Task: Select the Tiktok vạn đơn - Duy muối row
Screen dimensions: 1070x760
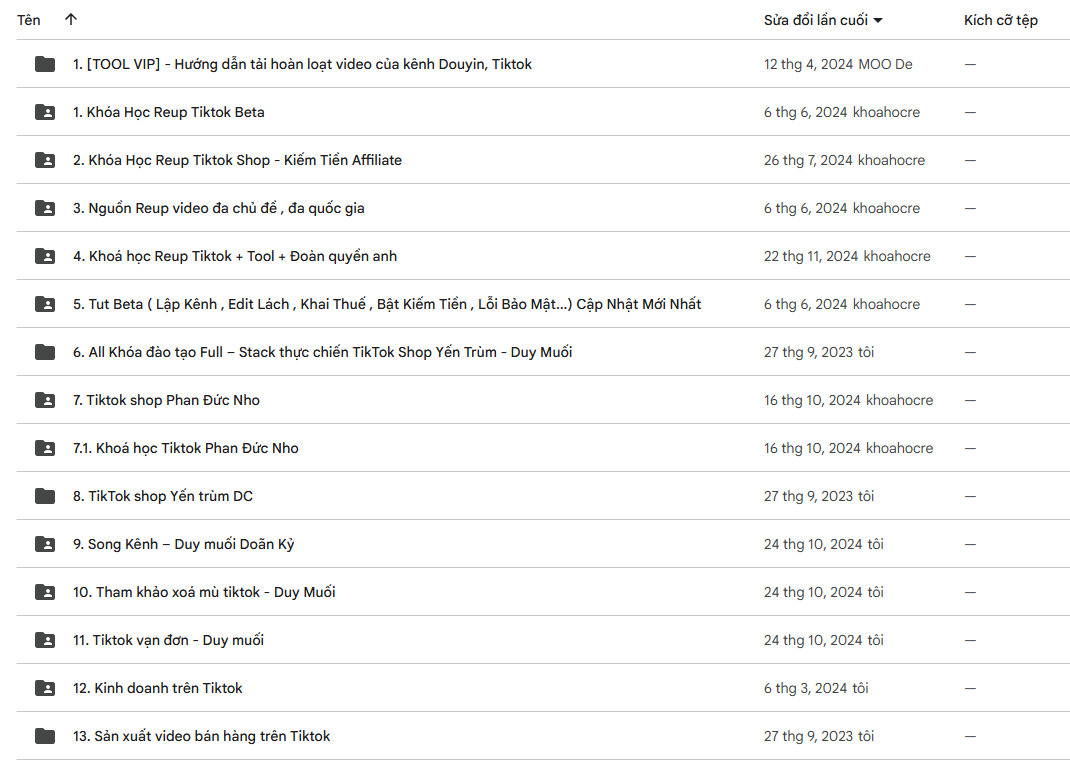Action: click(543, 640)
